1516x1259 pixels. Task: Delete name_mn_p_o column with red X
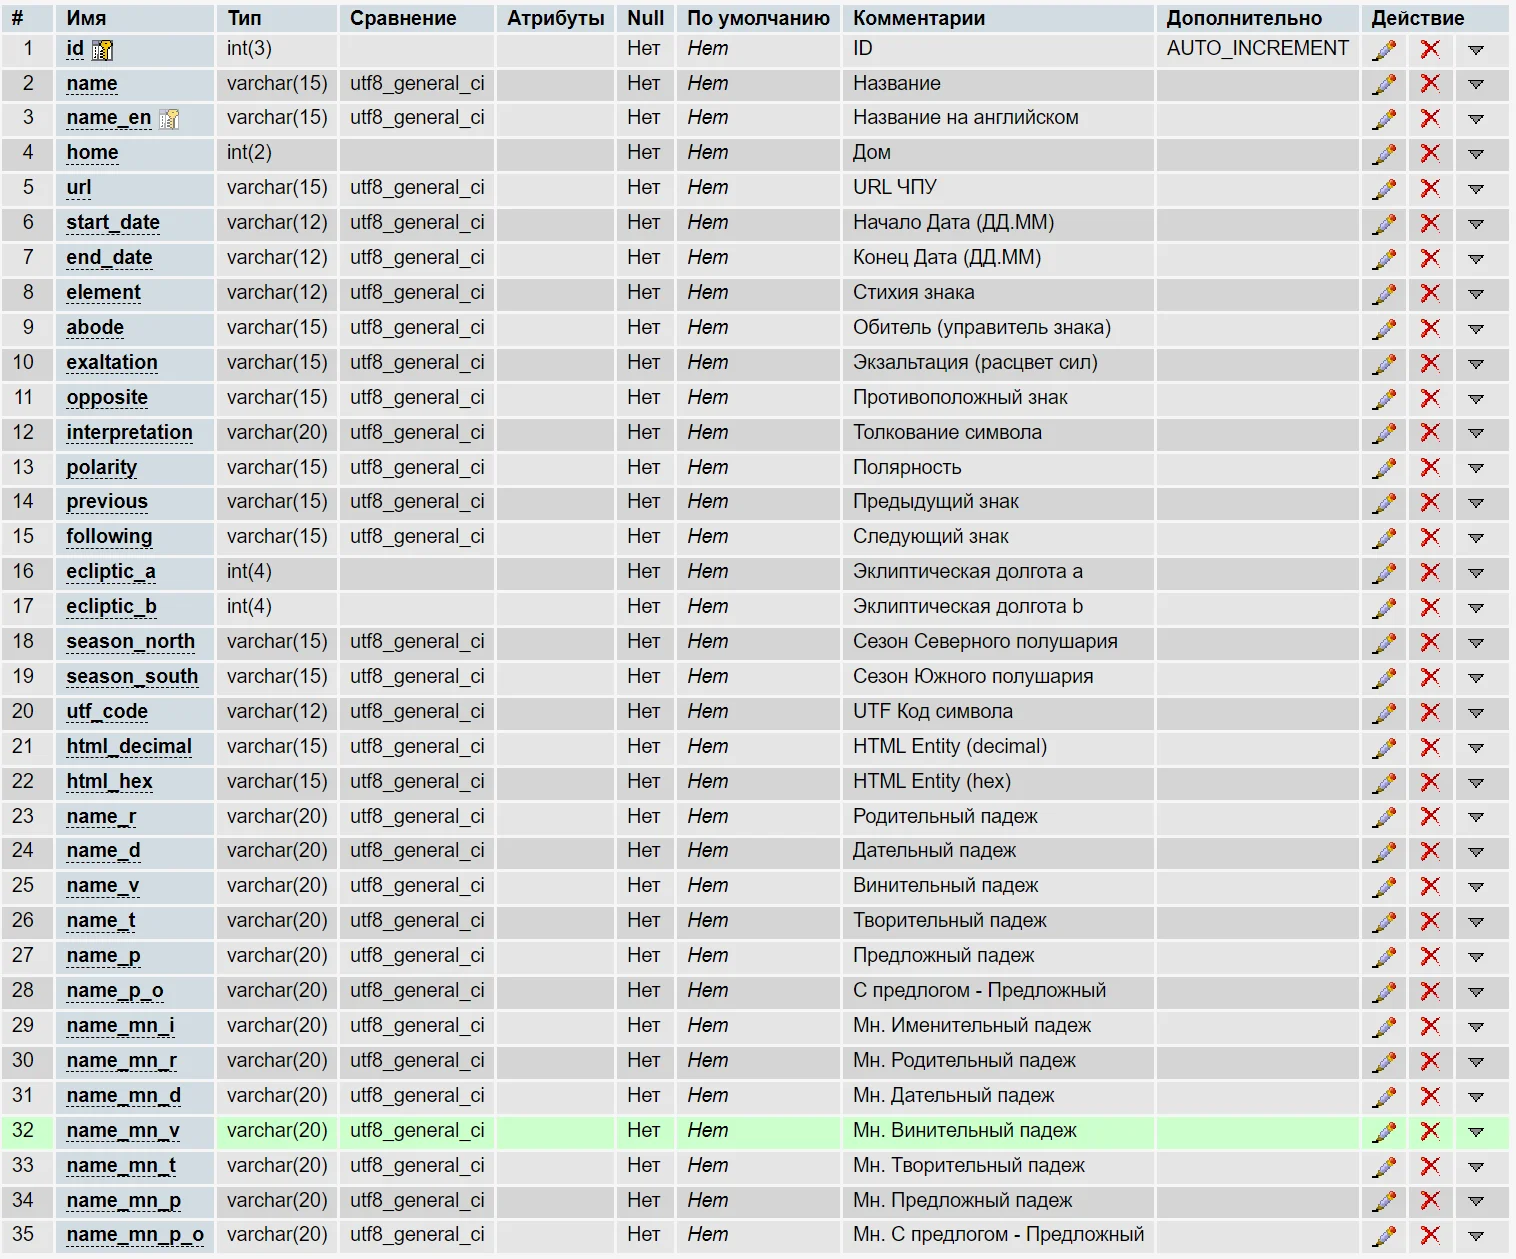coord(1430,1235)
